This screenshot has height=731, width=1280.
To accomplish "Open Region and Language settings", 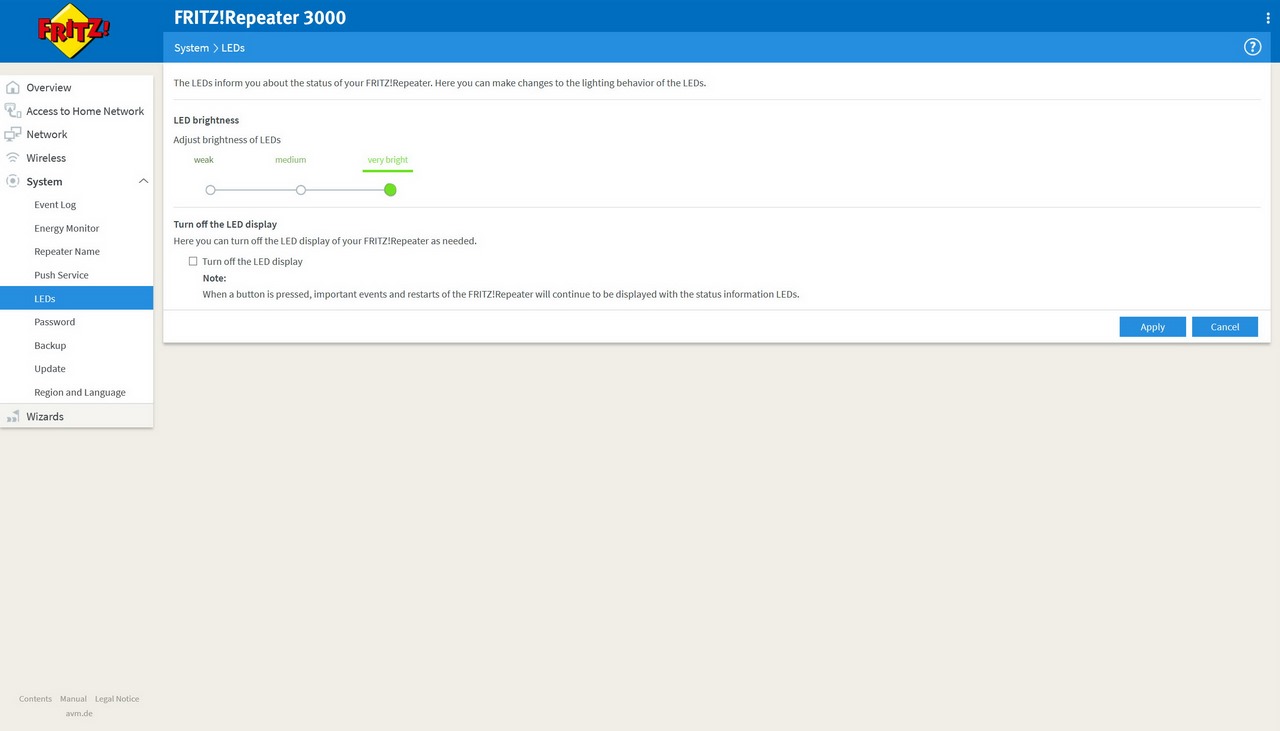I will (77, 392).
